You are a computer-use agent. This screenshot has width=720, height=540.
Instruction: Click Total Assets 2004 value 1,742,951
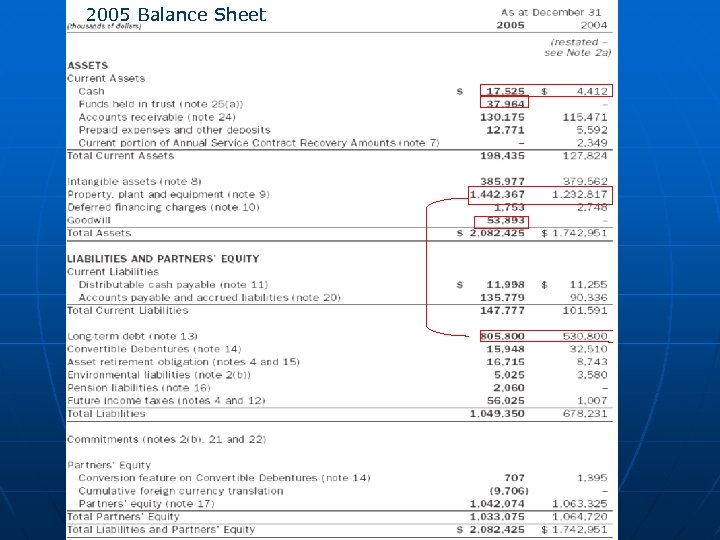579,233
